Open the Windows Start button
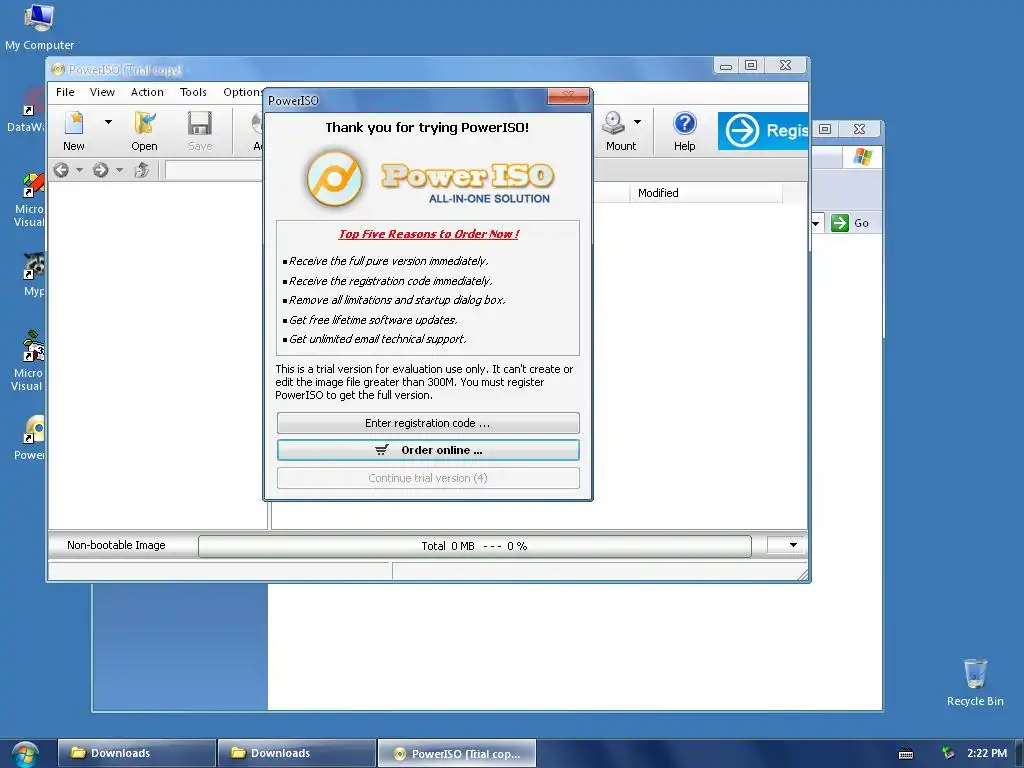This screenshot has width=1024, height=768. tap(25, 754)
